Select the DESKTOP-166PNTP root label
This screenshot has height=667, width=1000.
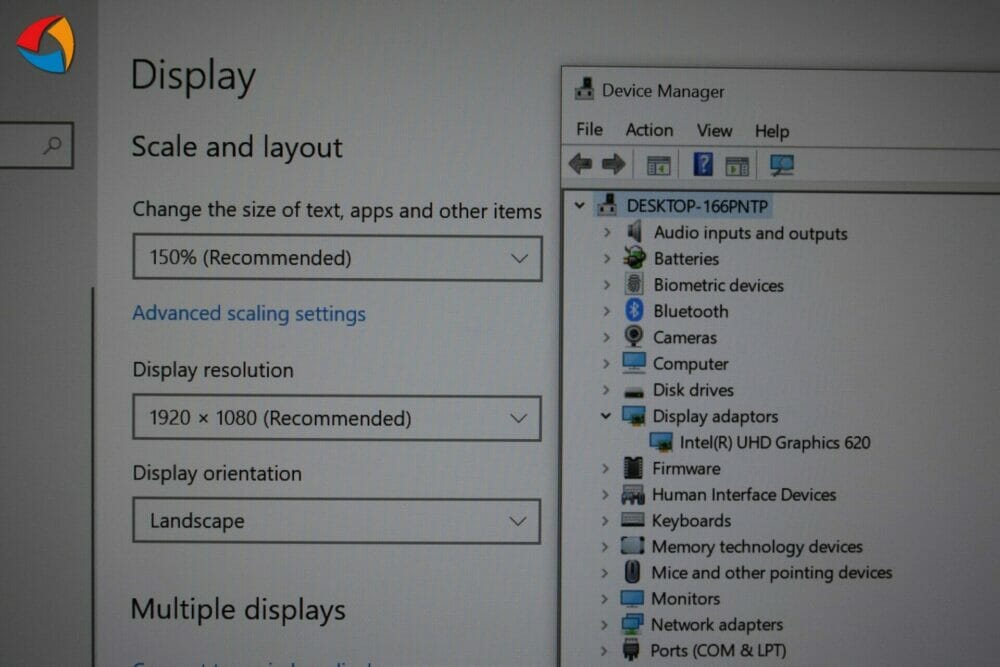click(x=697, y=206)
